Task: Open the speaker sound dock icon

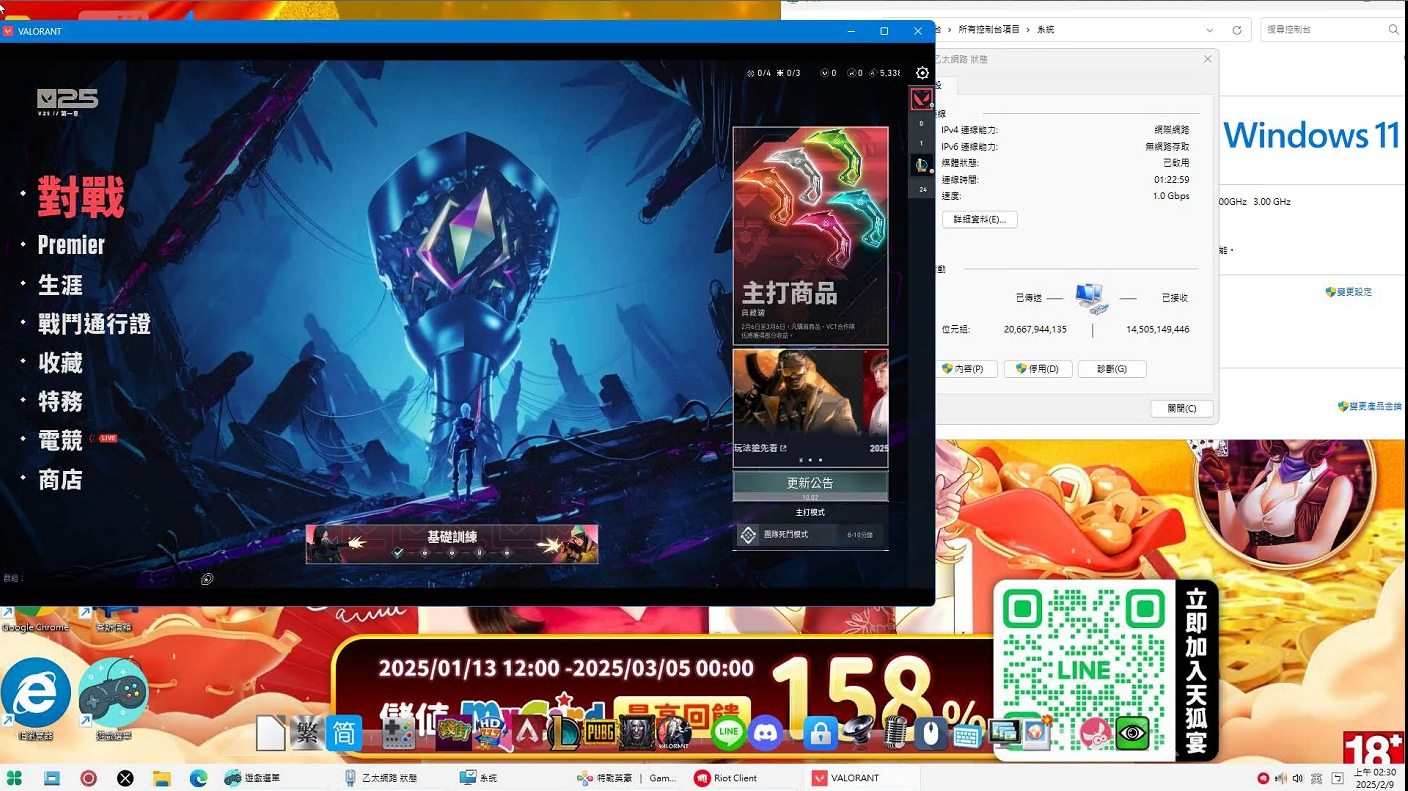Action: (x=857, y=733)
